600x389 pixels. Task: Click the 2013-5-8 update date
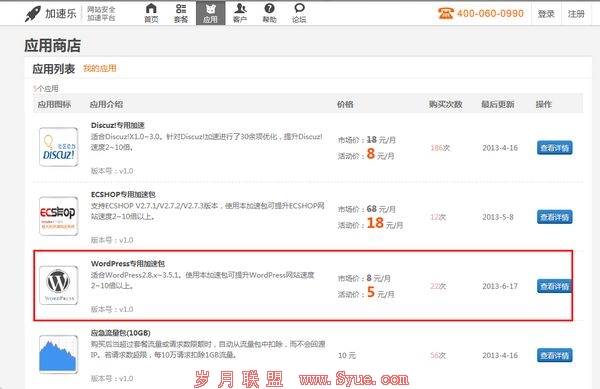point(498,217)
